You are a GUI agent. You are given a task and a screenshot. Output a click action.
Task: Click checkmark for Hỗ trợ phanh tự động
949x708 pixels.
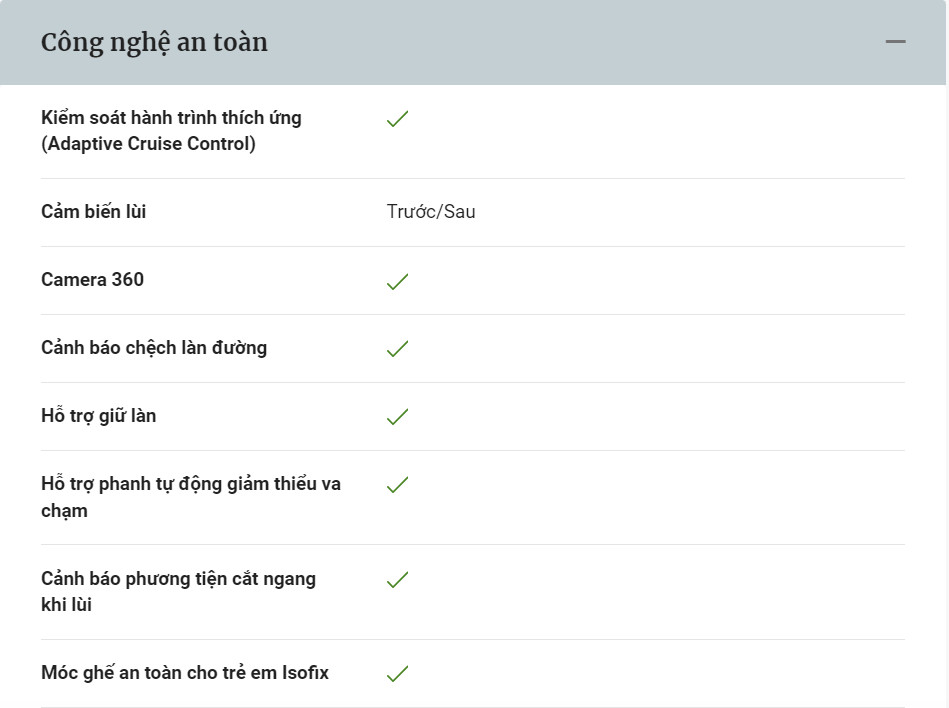(398, 485)
